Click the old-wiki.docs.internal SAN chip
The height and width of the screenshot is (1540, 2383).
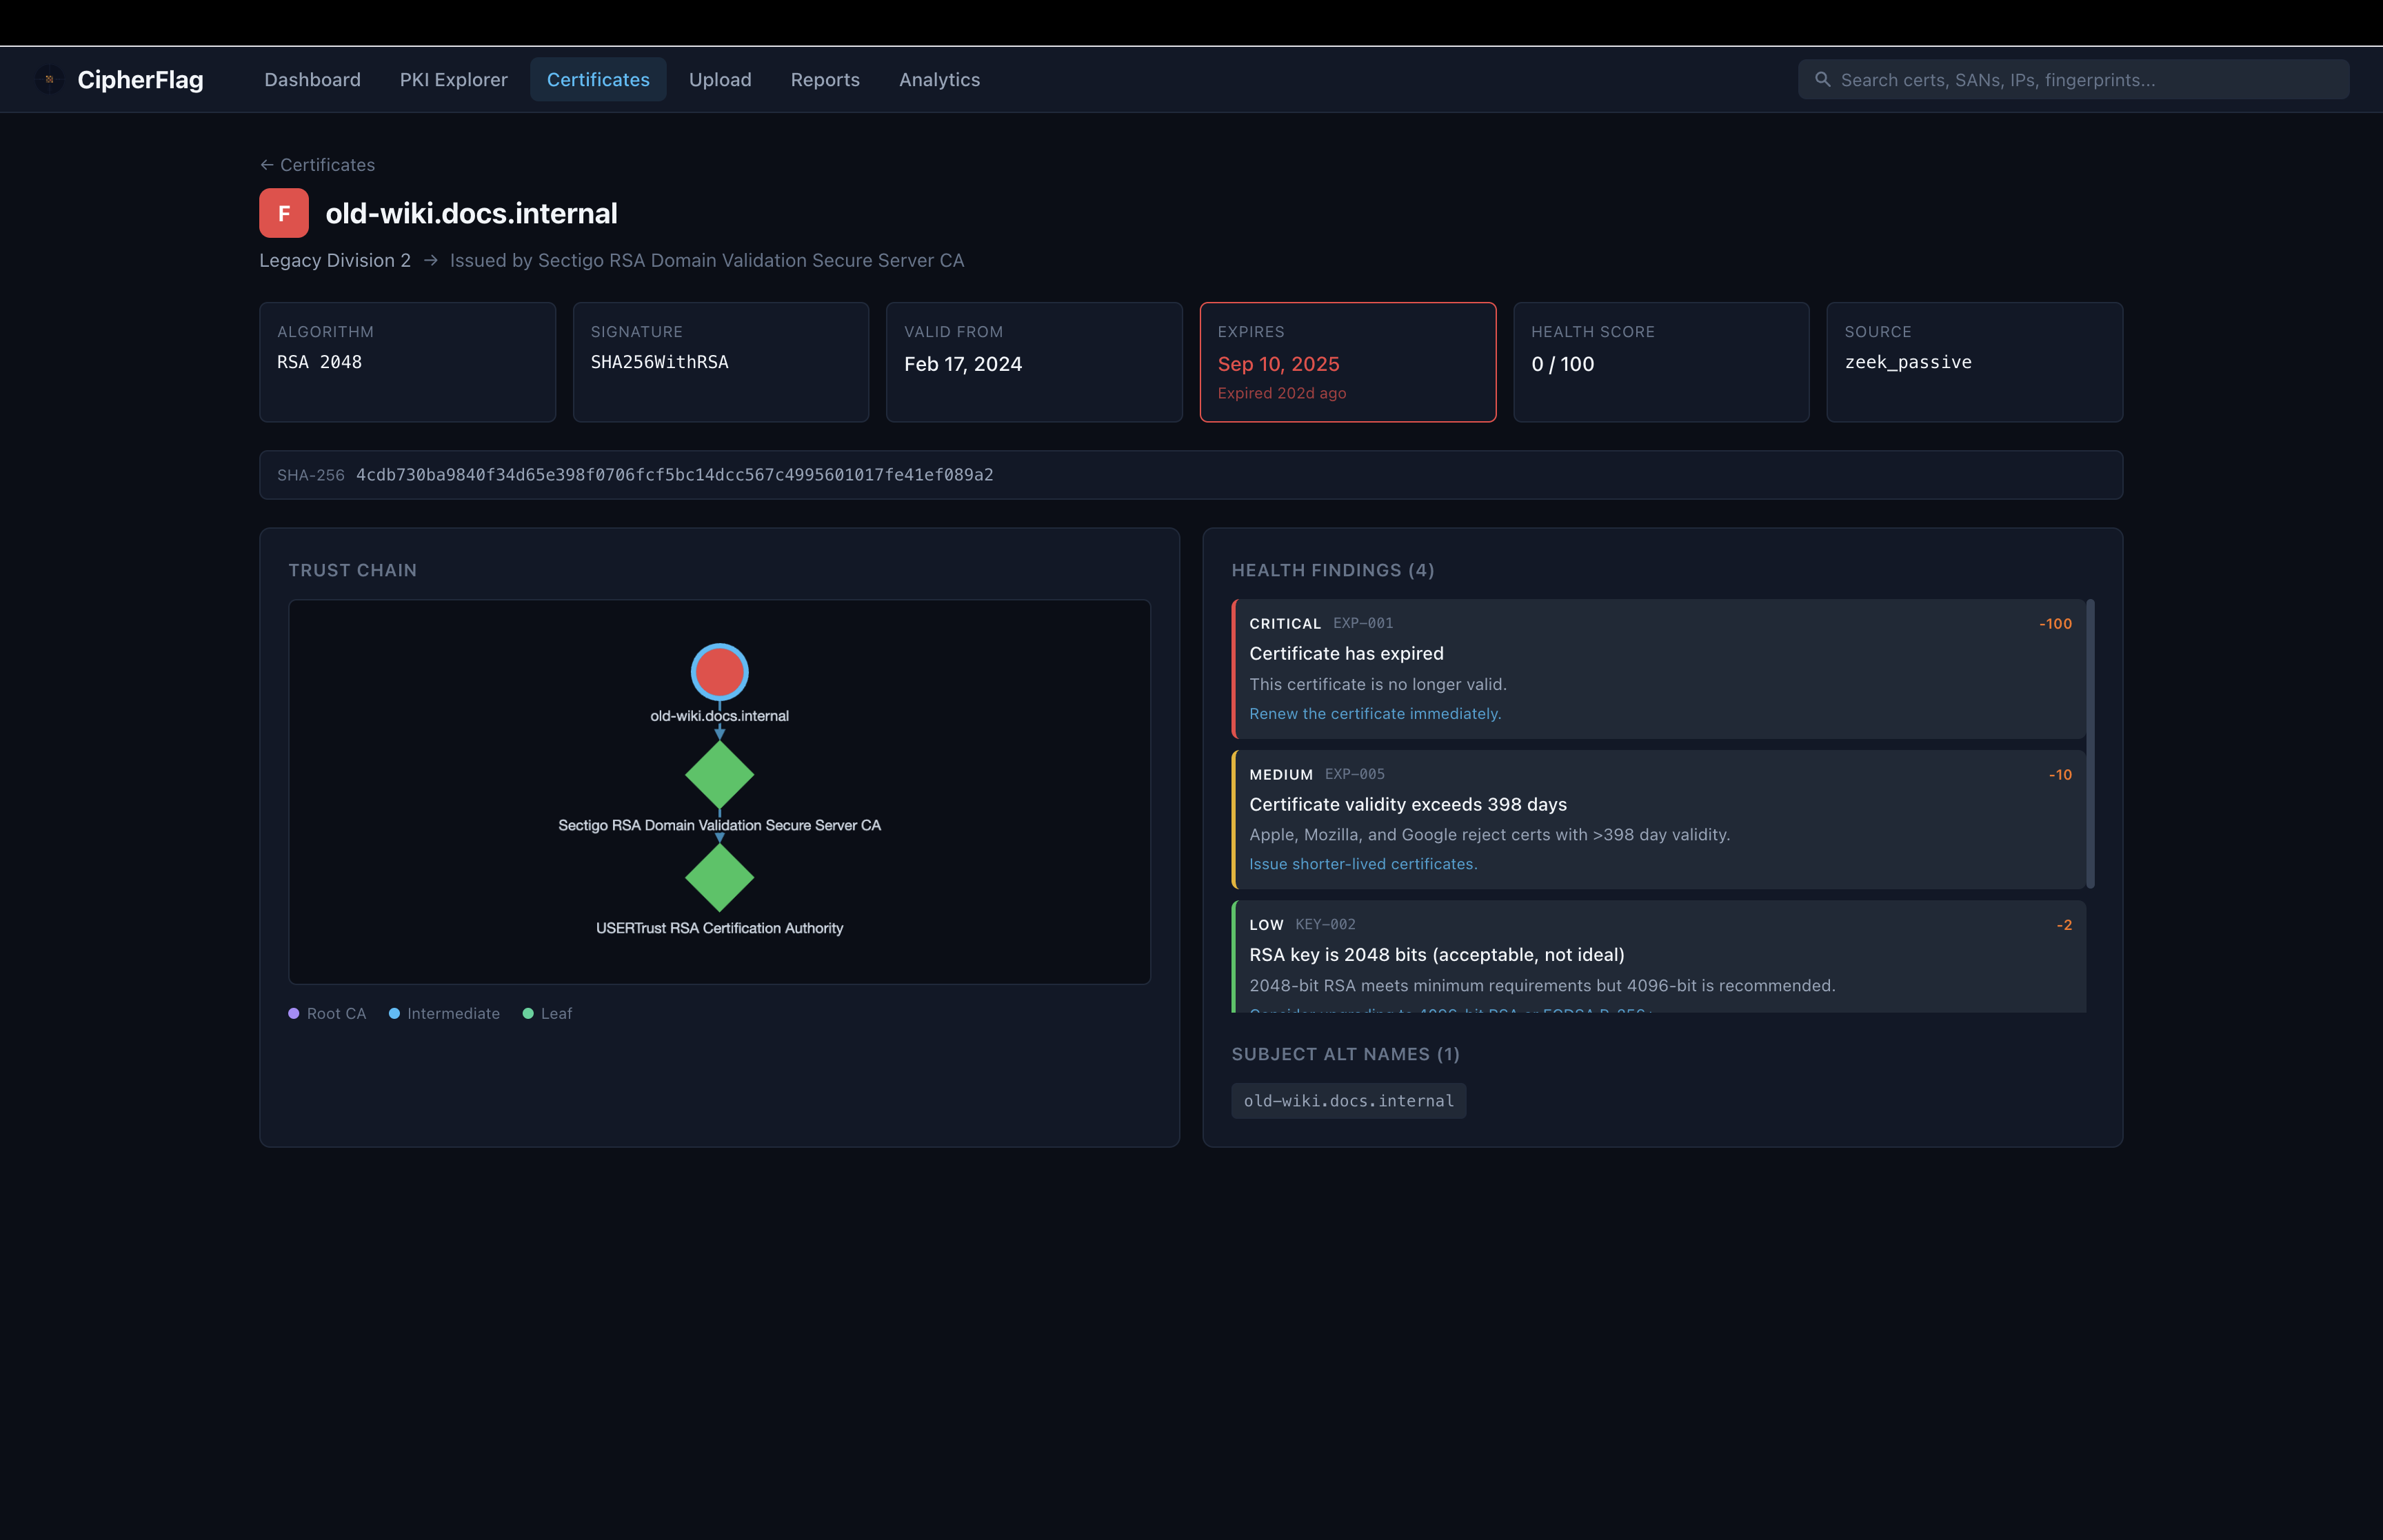[1349, 1101]
